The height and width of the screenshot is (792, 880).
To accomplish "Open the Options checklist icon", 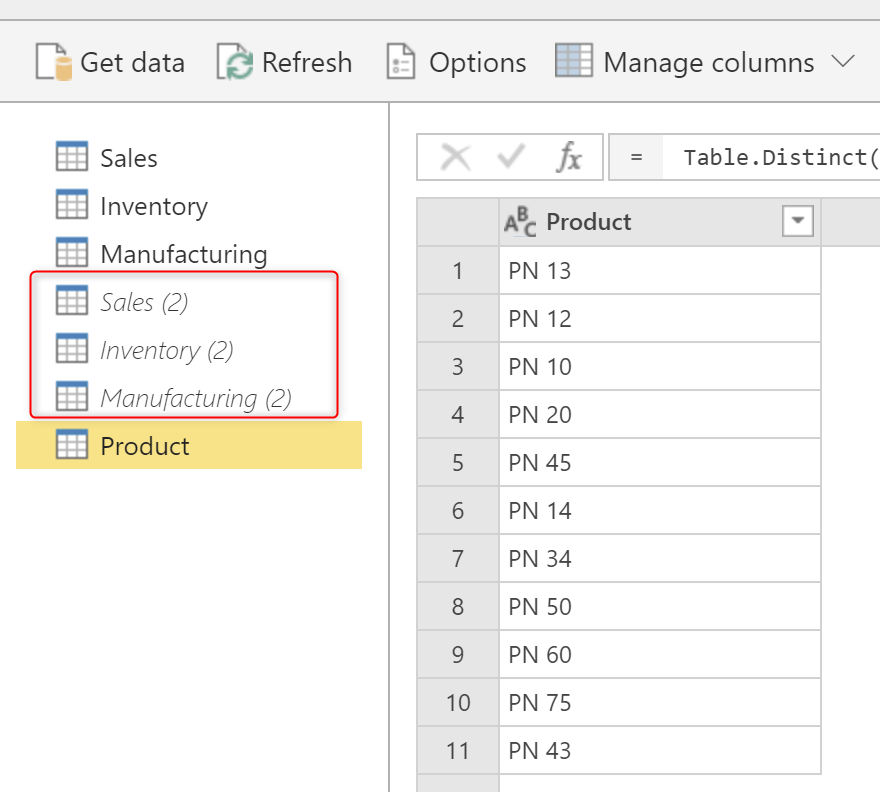I will point(400,62).
